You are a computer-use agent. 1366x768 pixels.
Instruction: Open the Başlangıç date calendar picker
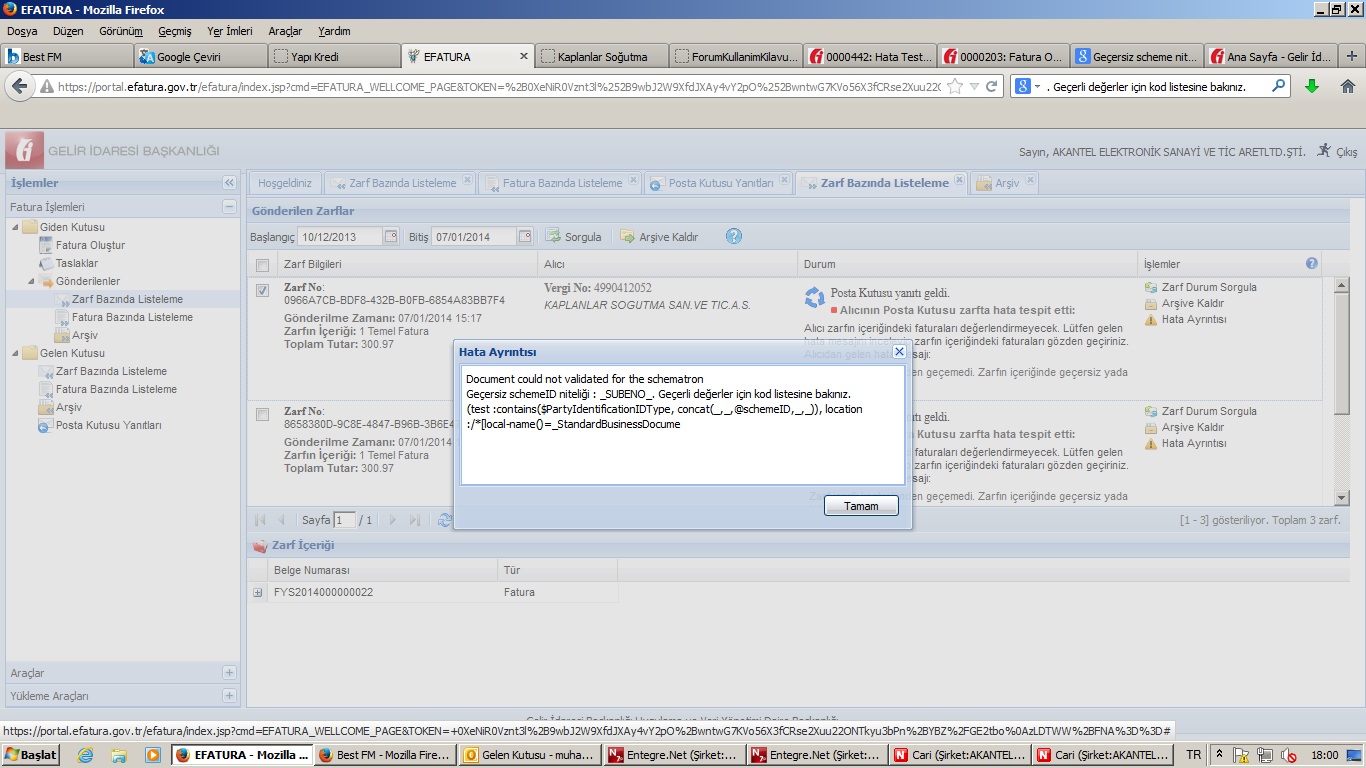coord(391,237)
